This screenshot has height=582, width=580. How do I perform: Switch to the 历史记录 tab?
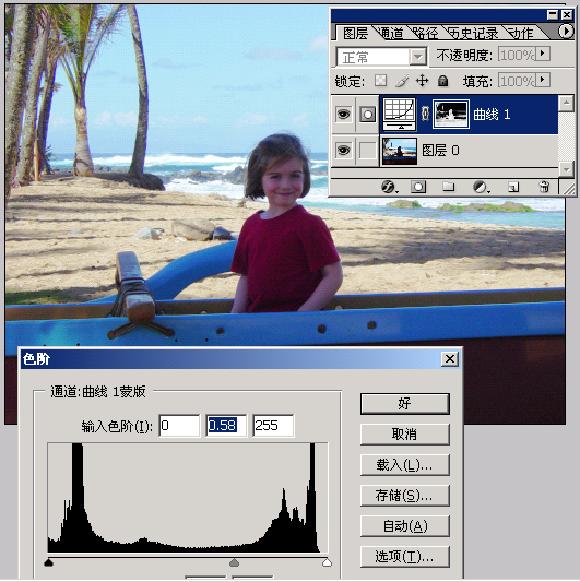click(x=473, y=33)
